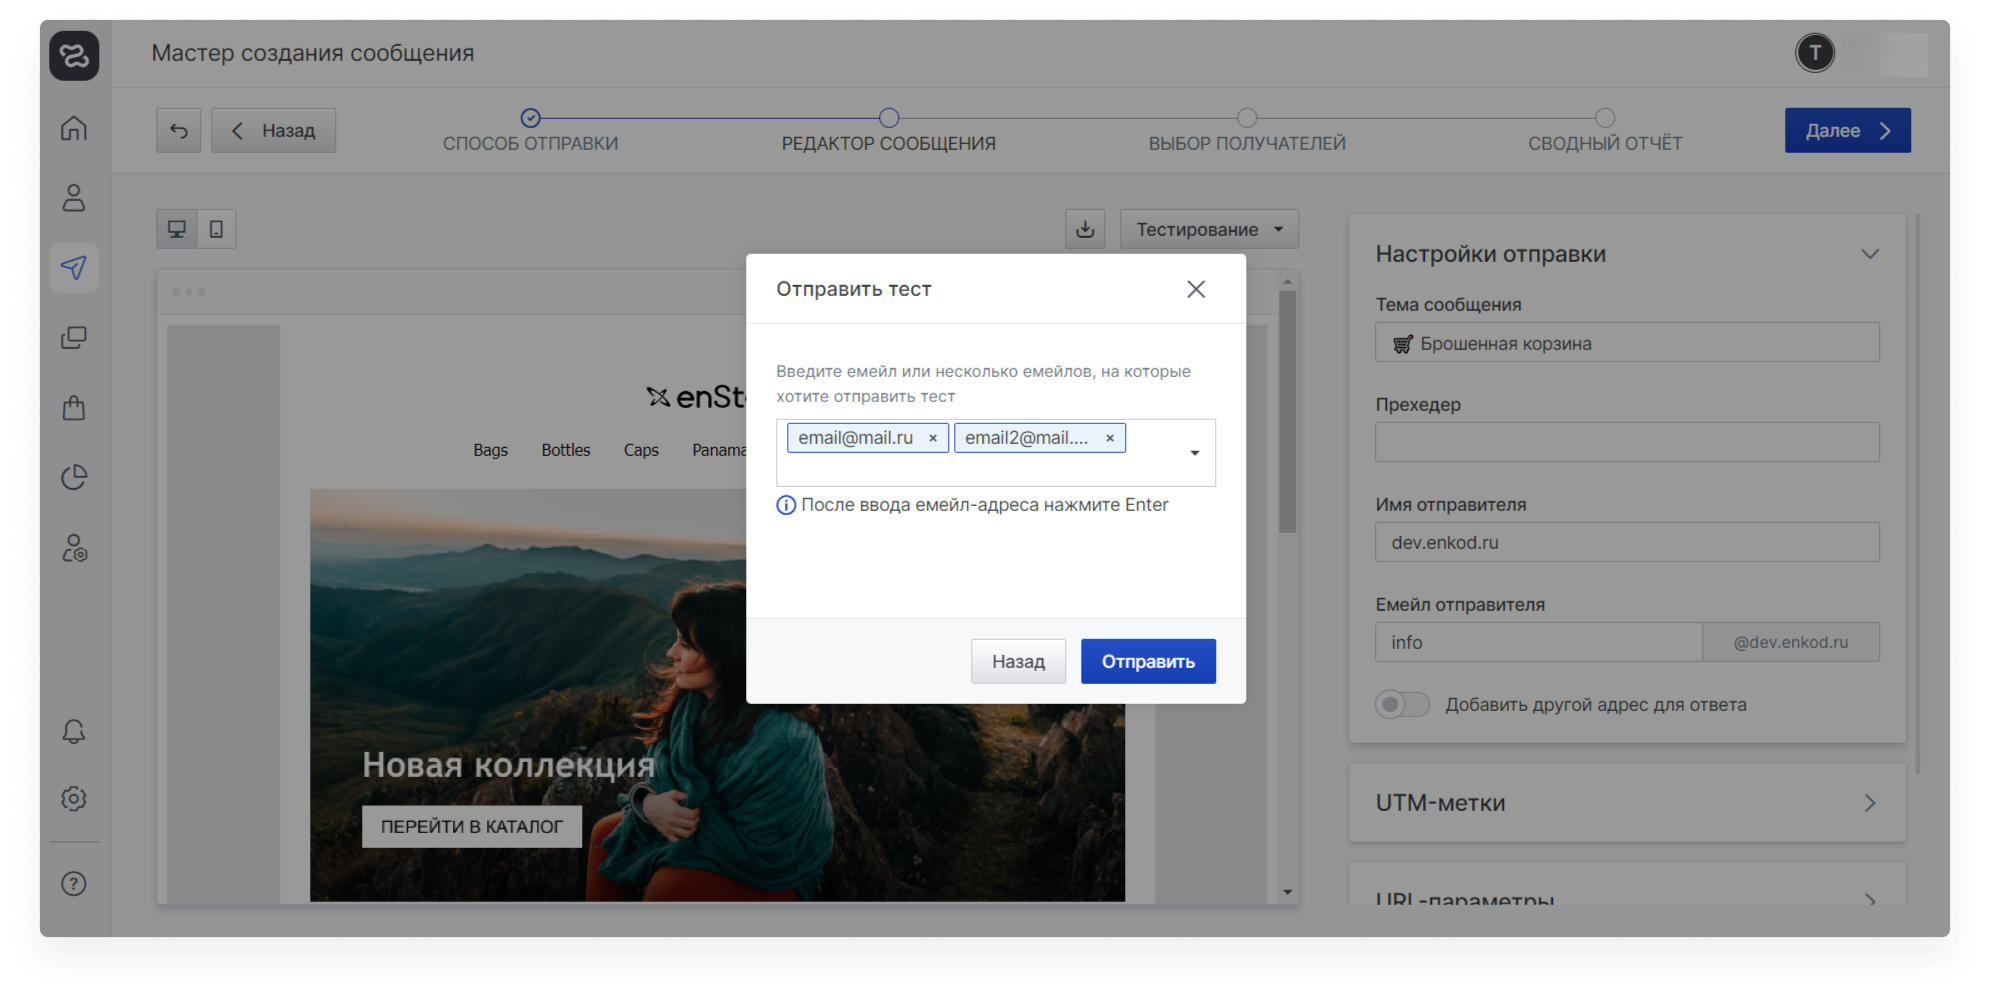Open the shopping bag icon in sidebar

pyautogui.click(x=74, y=407)
